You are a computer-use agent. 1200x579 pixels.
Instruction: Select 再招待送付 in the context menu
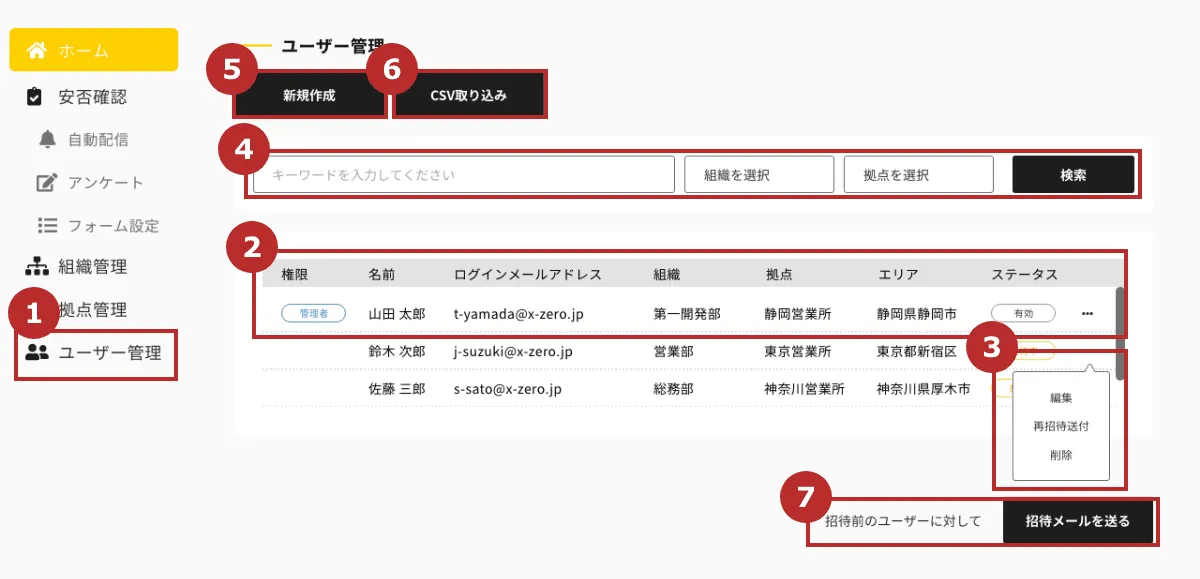[1063, 425]
